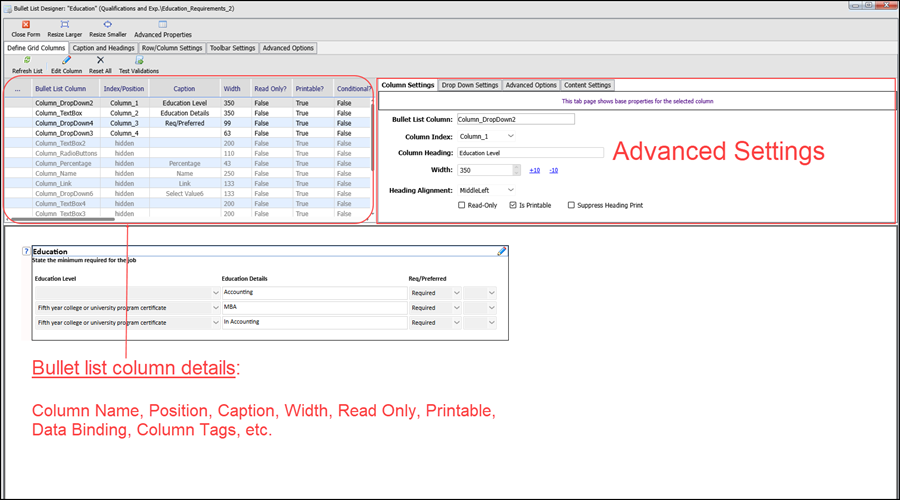Click the Conditional? column header

pyautogui.click(x=353, y=89)
